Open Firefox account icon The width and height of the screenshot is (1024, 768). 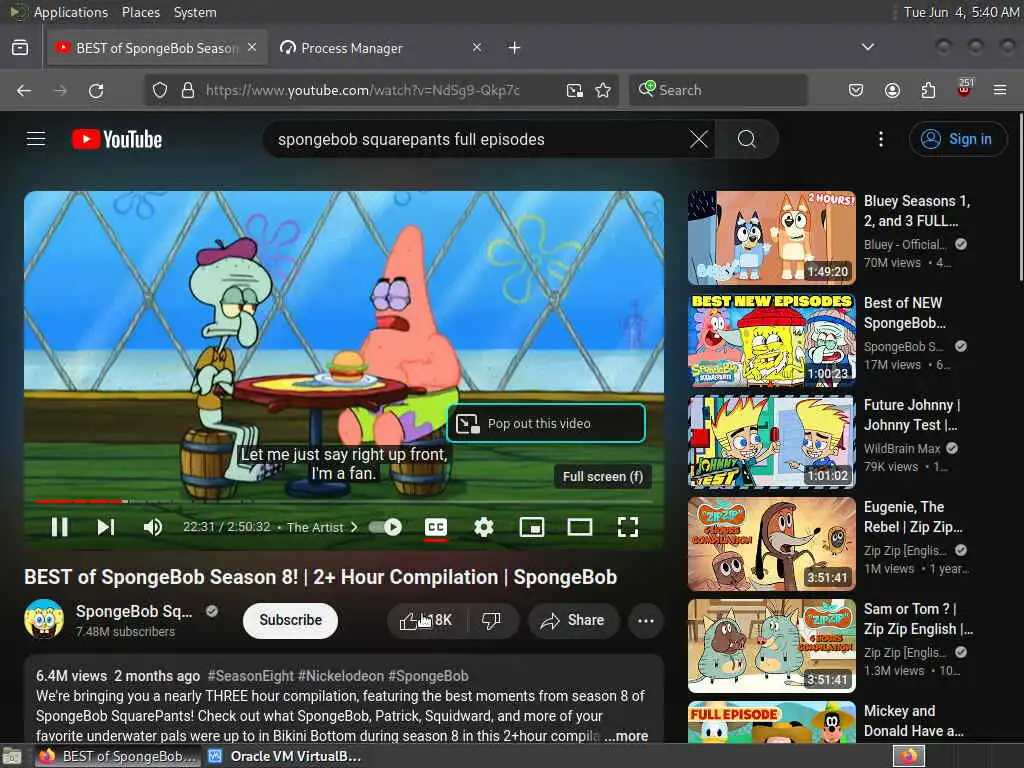click(892, 90)
